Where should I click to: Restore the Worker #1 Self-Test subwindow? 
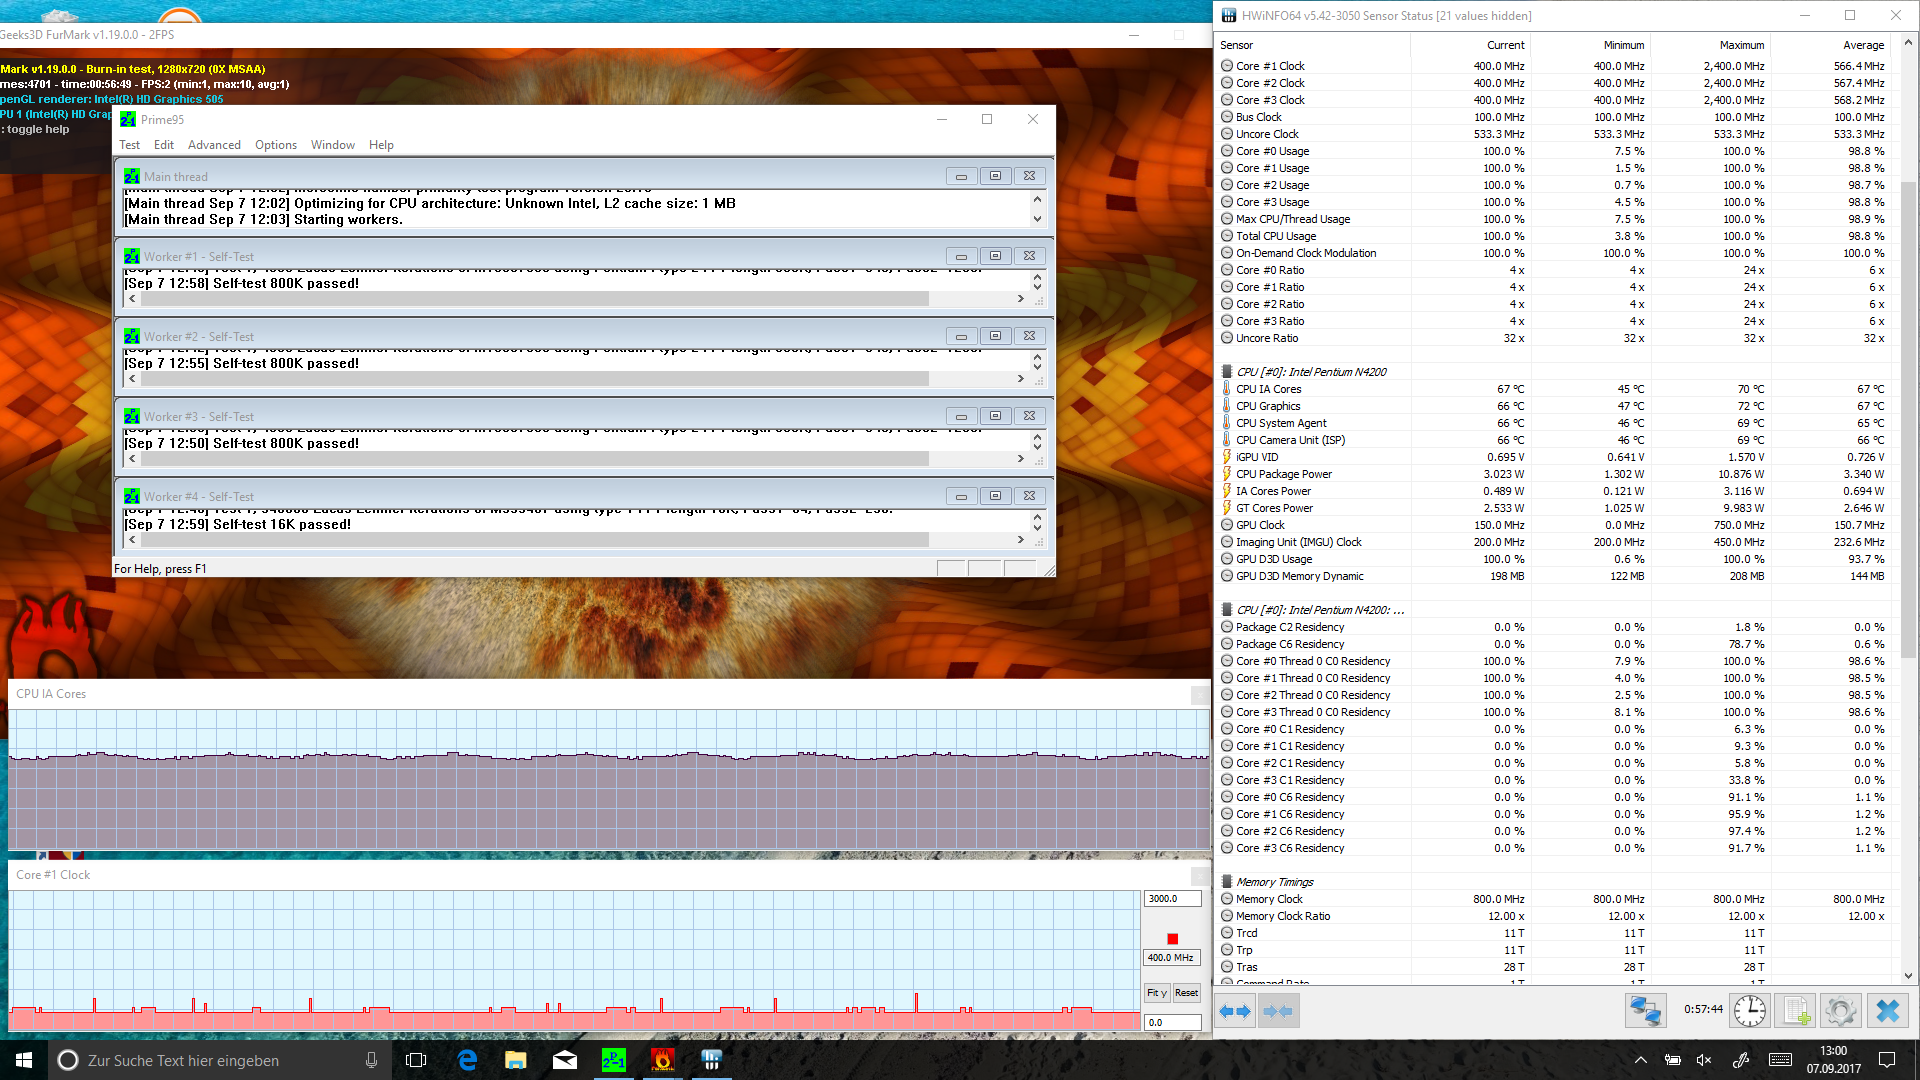995,256
